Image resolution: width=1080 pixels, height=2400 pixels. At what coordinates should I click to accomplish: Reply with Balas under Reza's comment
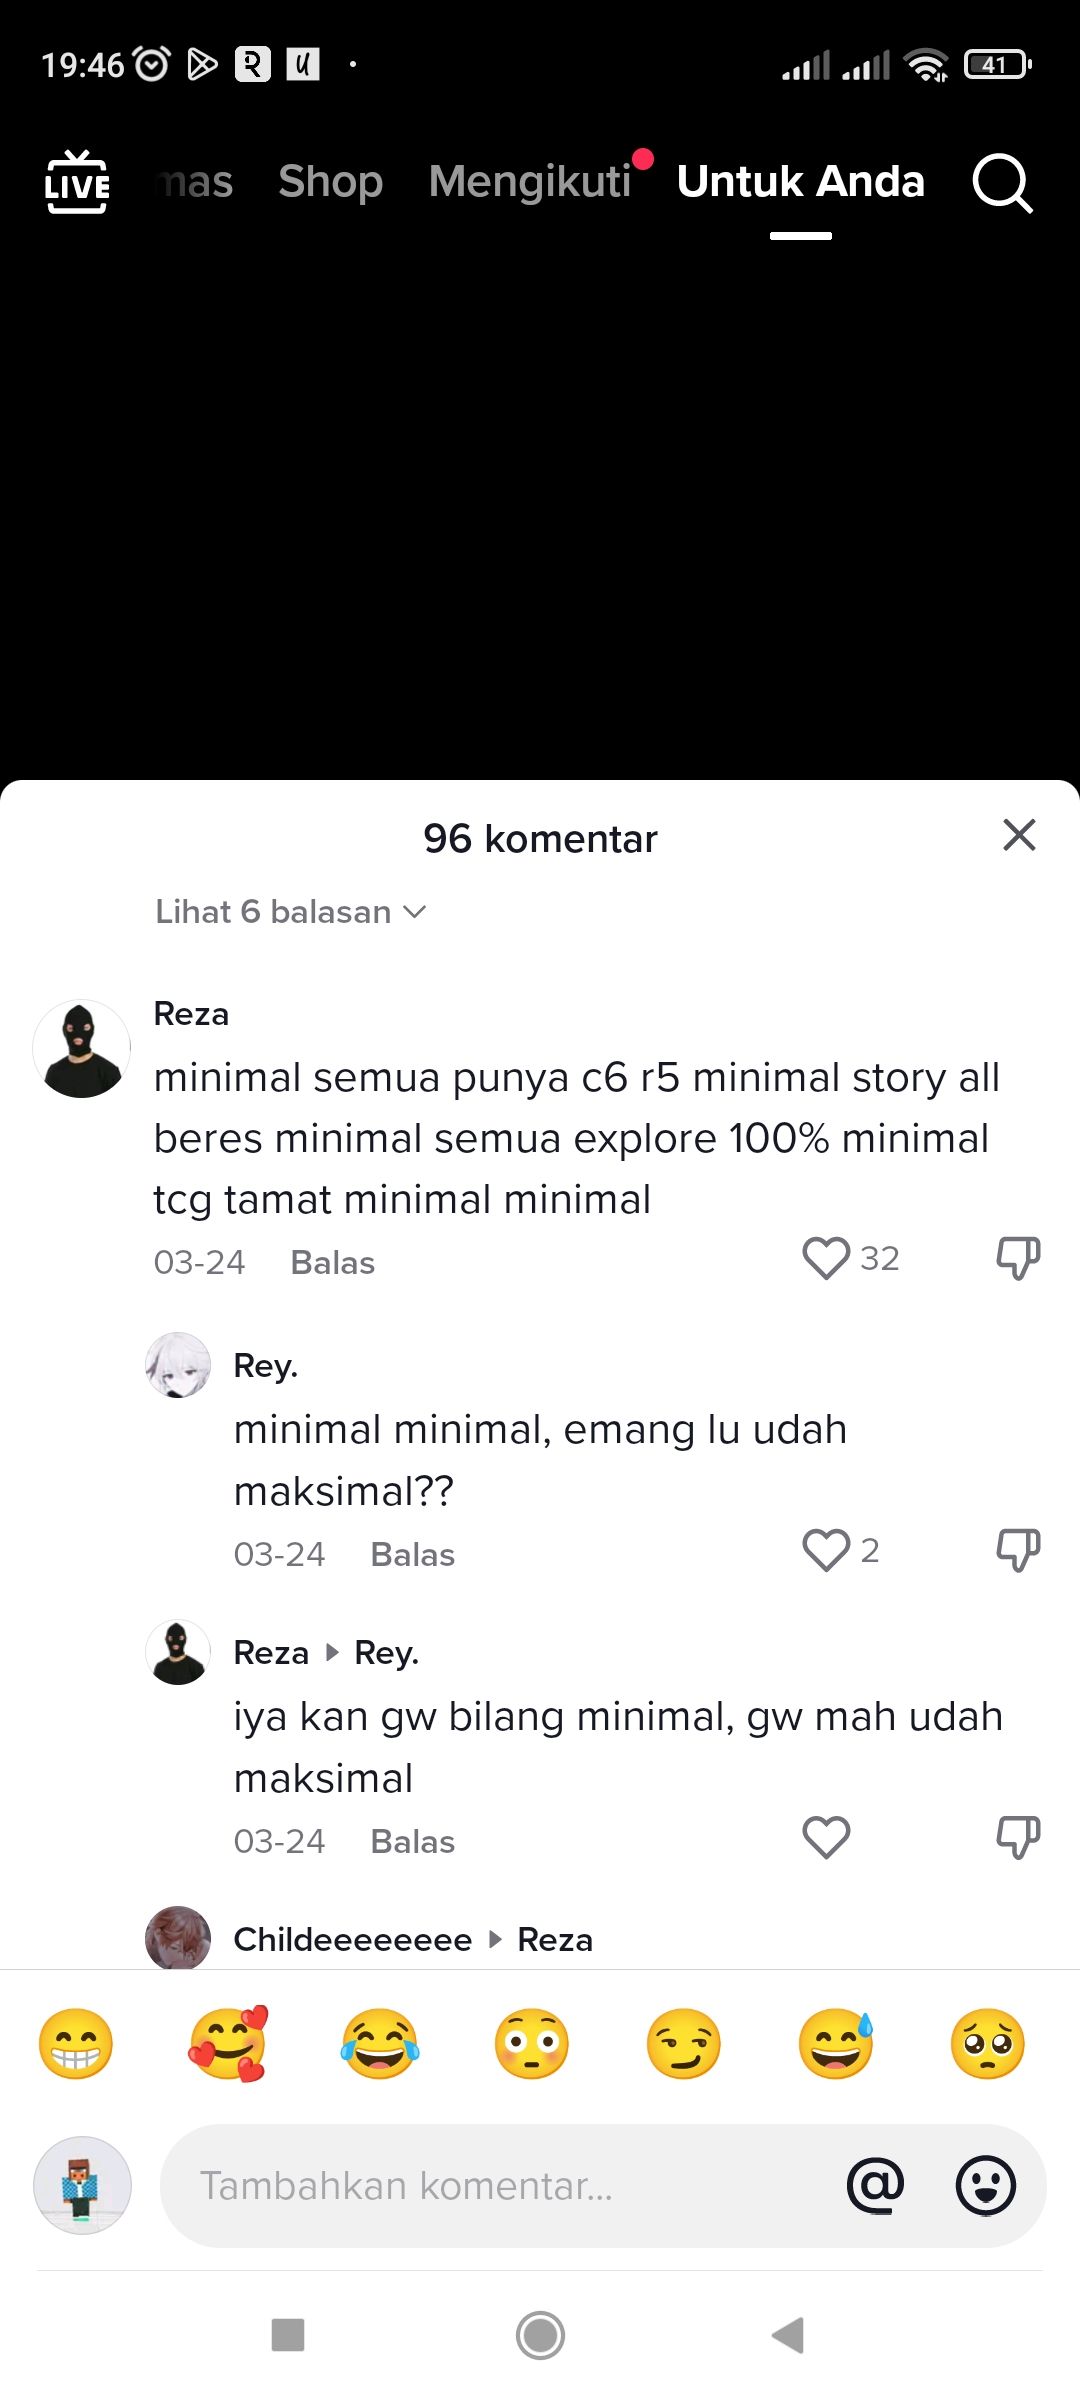click(331, 1262)
